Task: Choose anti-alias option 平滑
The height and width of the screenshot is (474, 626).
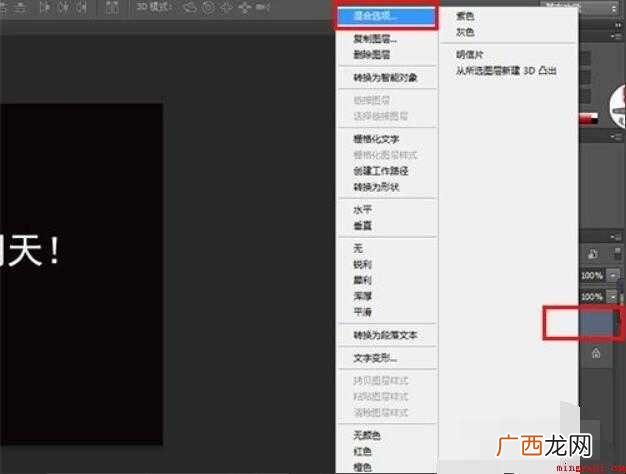Action: click(363, 311)
